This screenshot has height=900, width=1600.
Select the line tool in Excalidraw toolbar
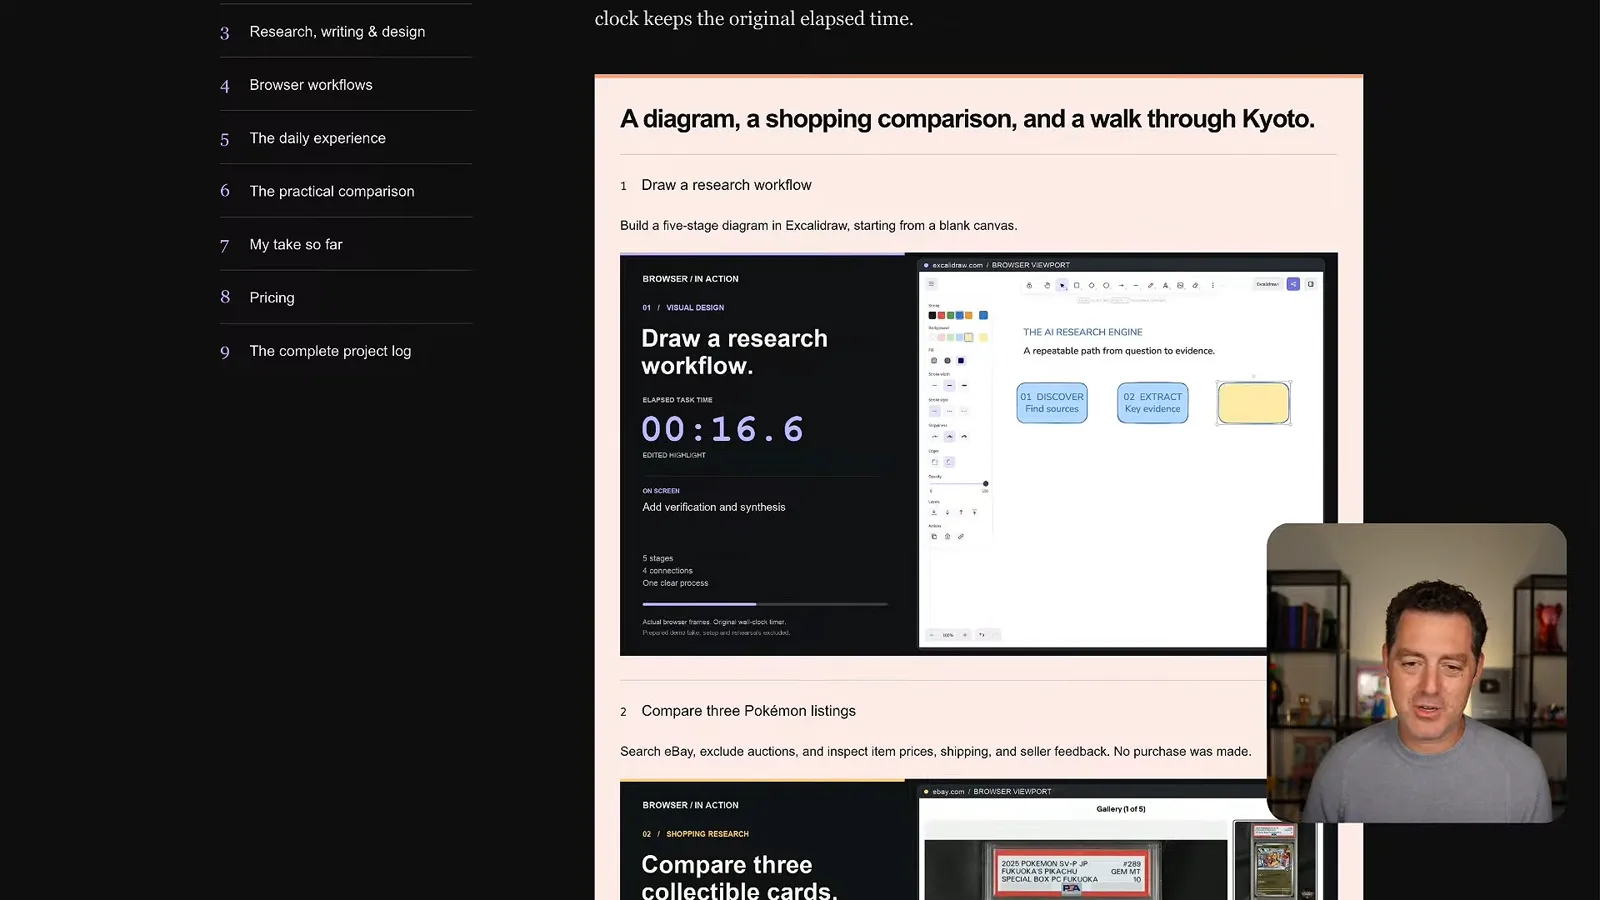tap(1136, 285)
